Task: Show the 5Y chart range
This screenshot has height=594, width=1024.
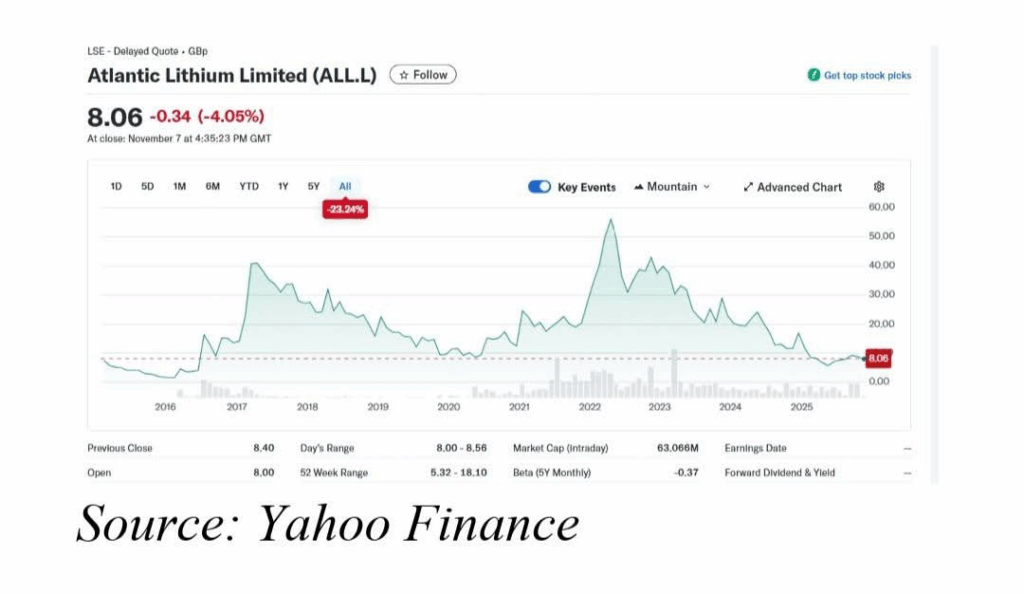Action: pyautogui.click(x=313, y=186)
